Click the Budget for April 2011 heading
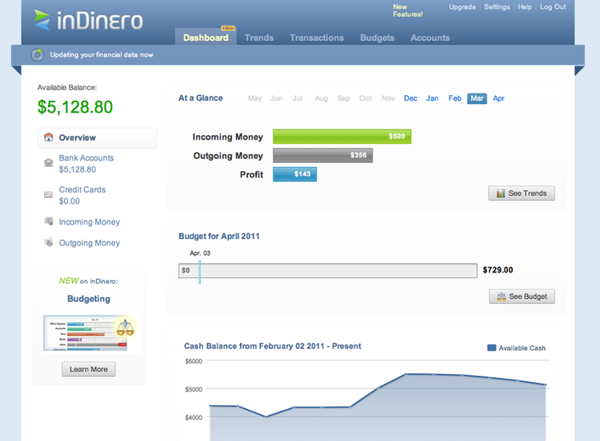 (219, 236)
